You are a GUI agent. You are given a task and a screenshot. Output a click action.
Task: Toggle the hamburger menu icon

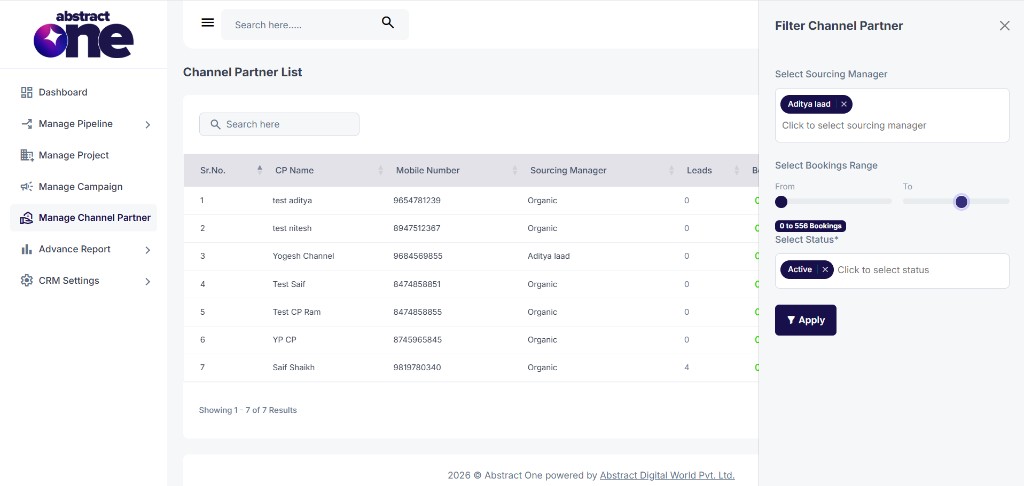point(208,23)
